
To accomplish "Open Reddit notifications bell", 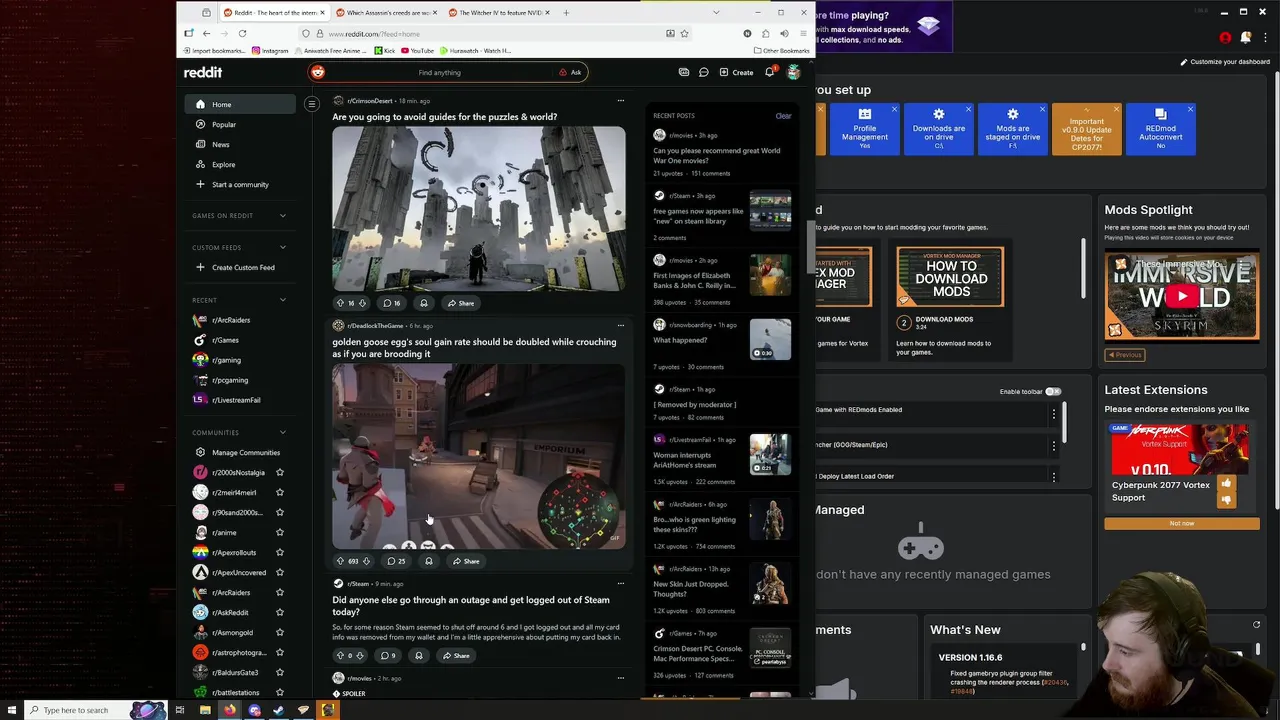I will (x=769, y=72).
